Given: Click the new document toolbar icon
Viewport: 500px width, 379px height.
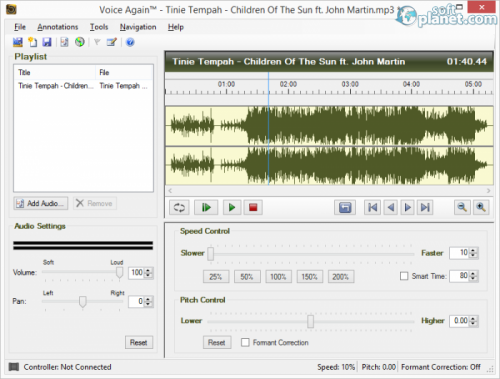Looking at the screenshot, I should click(32, 42).
